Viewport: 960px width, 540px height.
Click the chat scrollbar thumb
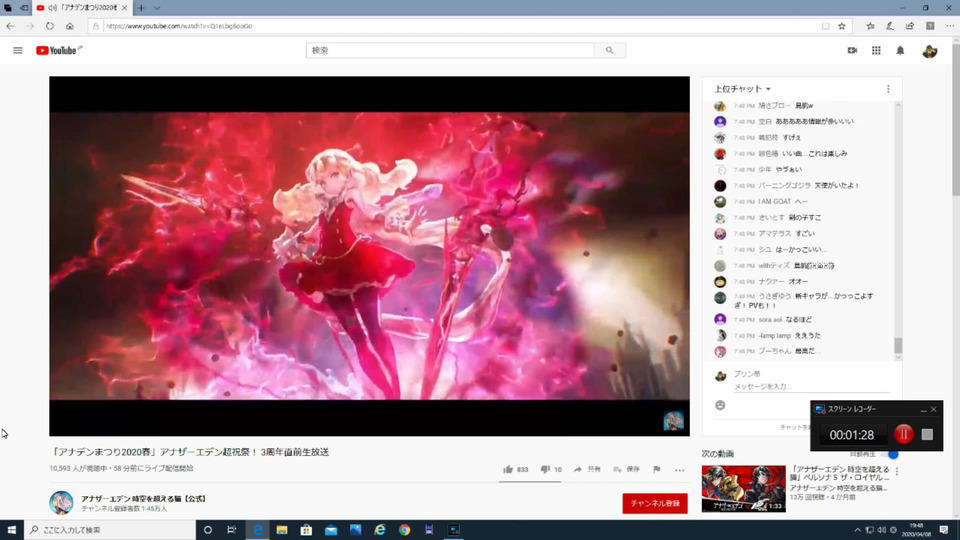pyautogui.click(x=898, y=345)
